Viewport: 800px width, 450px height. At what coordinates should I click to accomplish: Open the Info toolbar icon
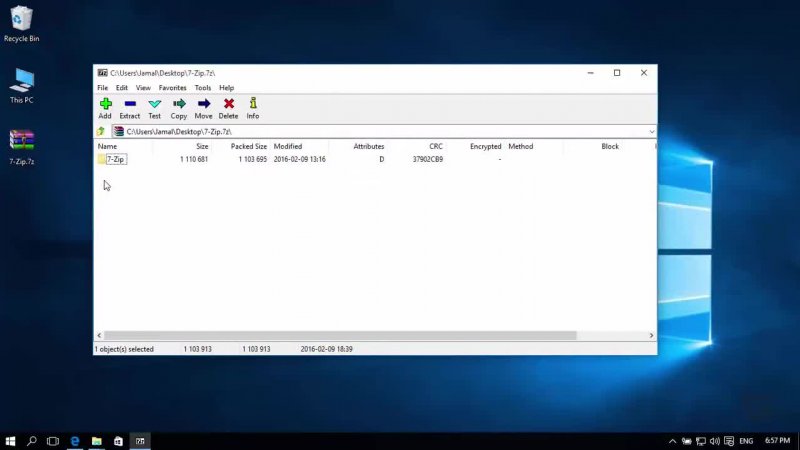click(253, 107)
